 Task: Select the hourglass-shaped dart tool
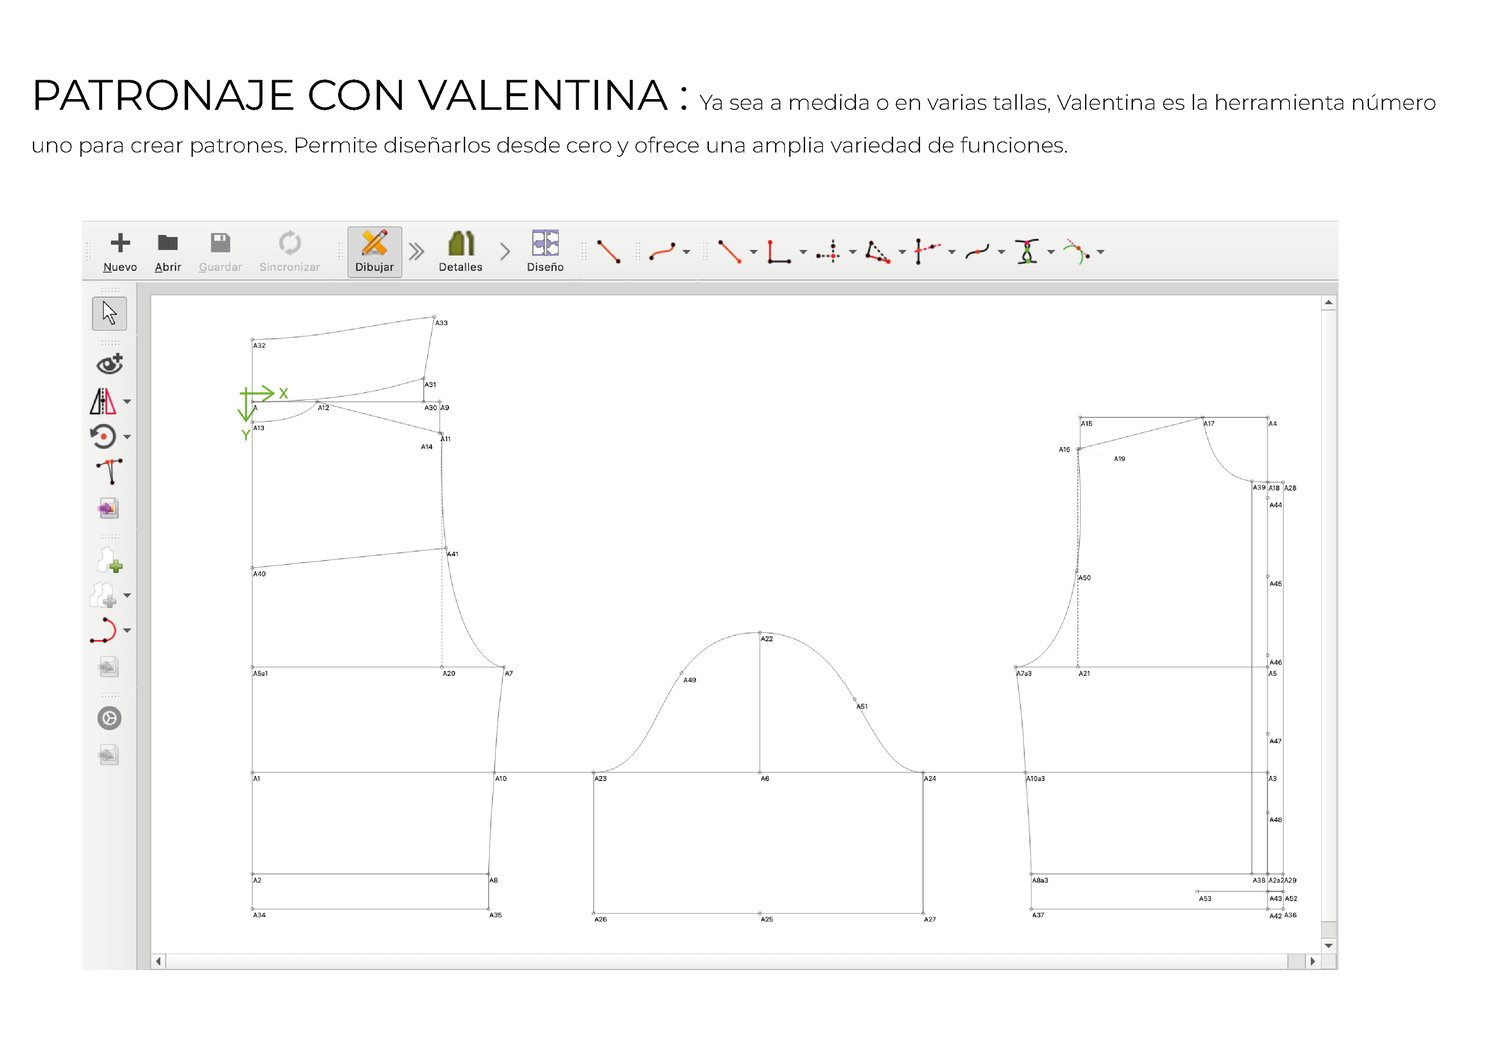(x=1027, y=251)
